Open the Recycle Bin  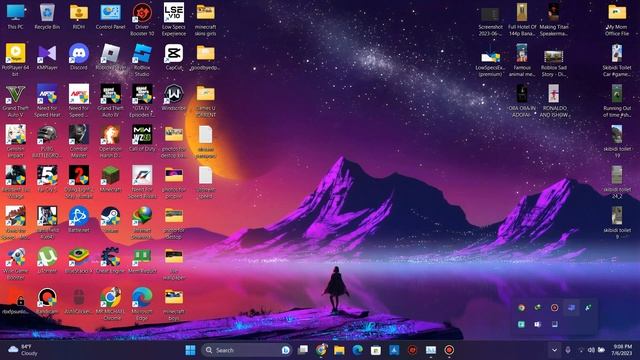point(47,16)
